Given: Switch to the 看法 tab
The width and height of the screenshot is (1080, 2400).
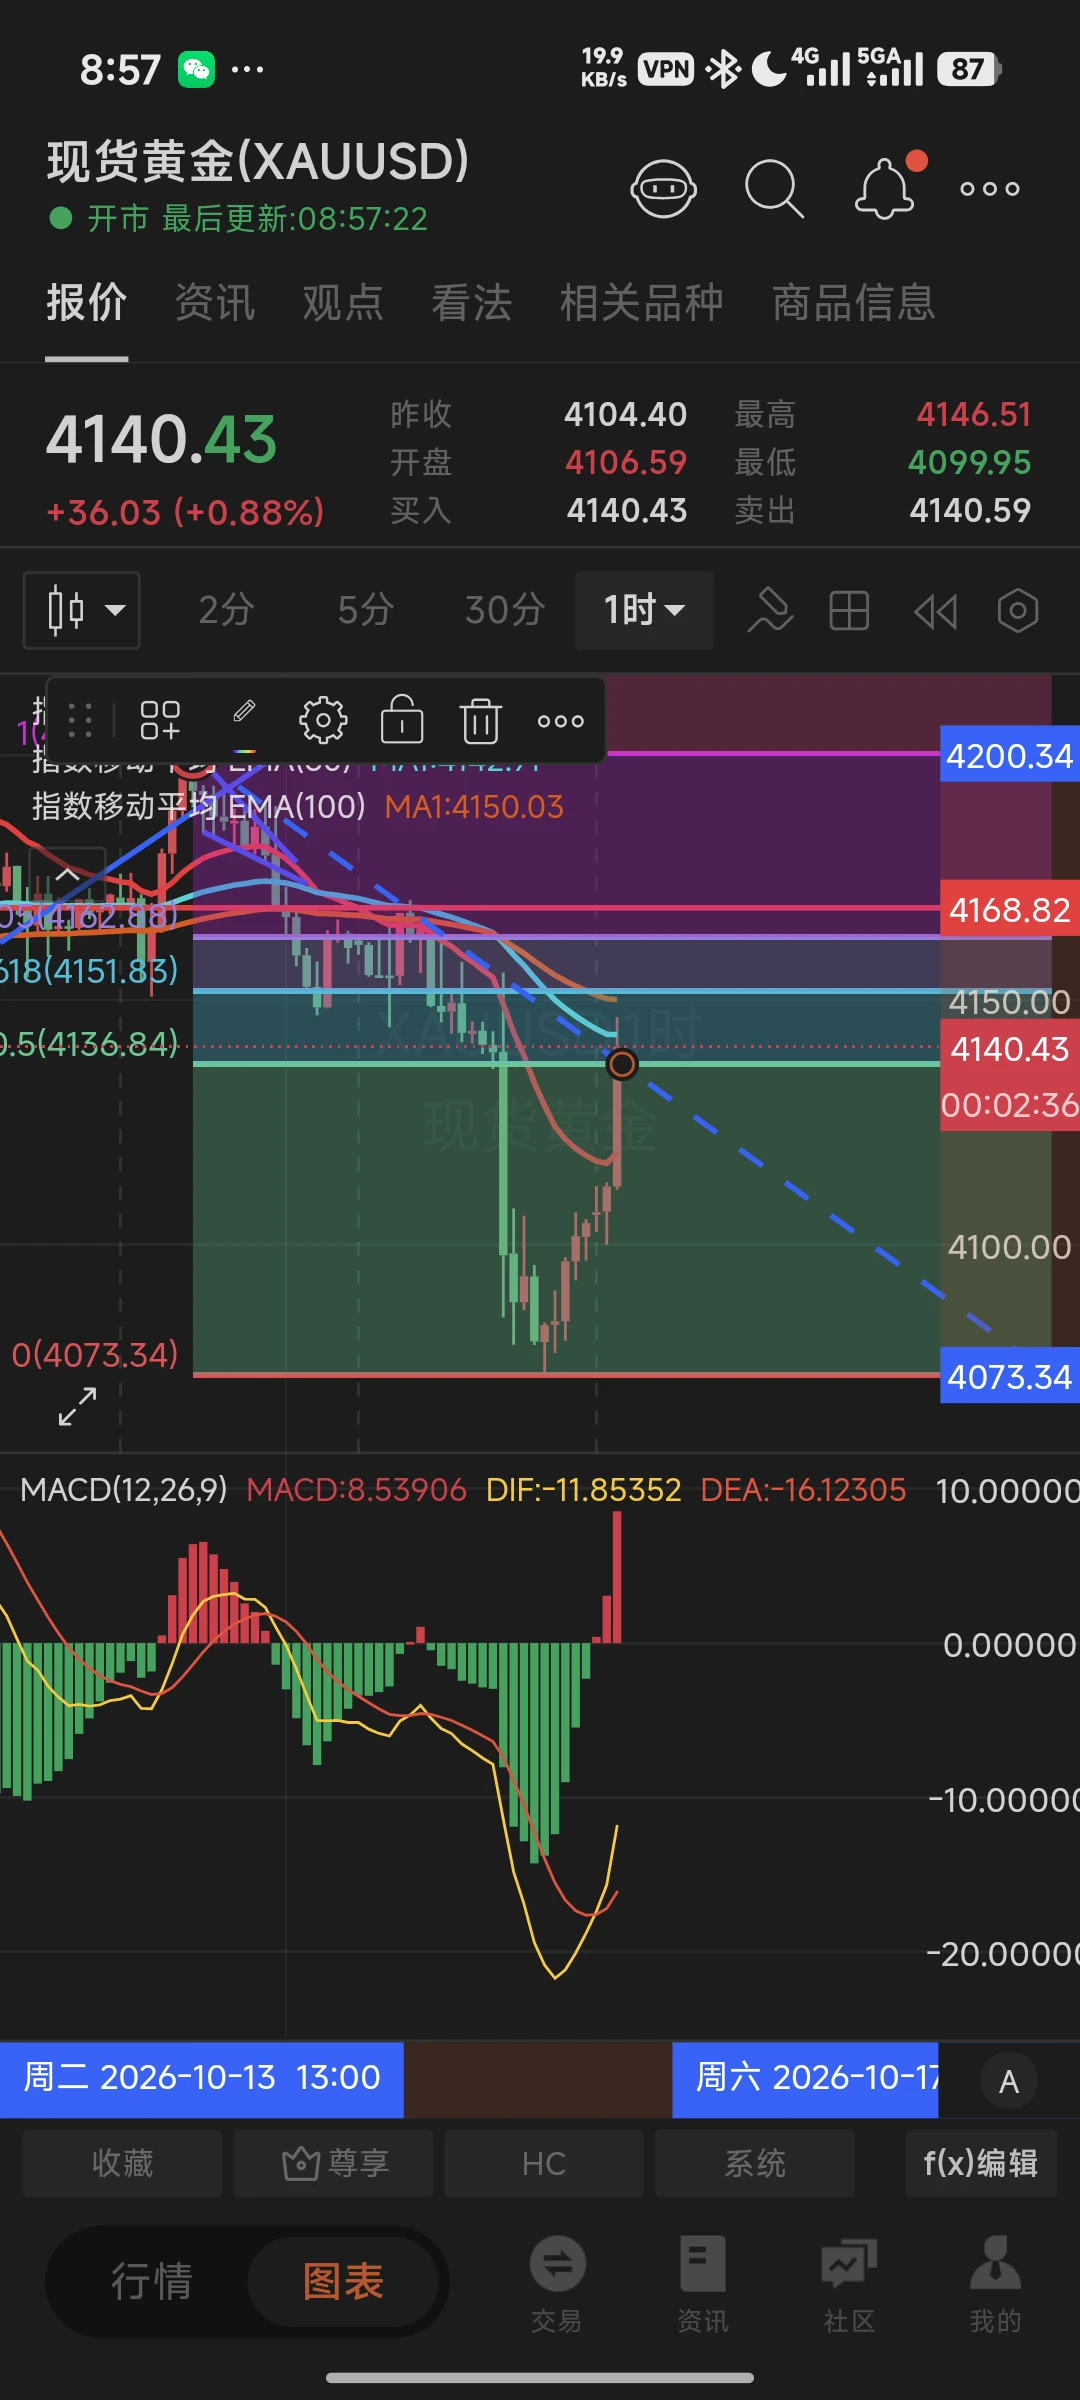Looking at the screenshot, I should pyautogui.click(x=471, y=302).
